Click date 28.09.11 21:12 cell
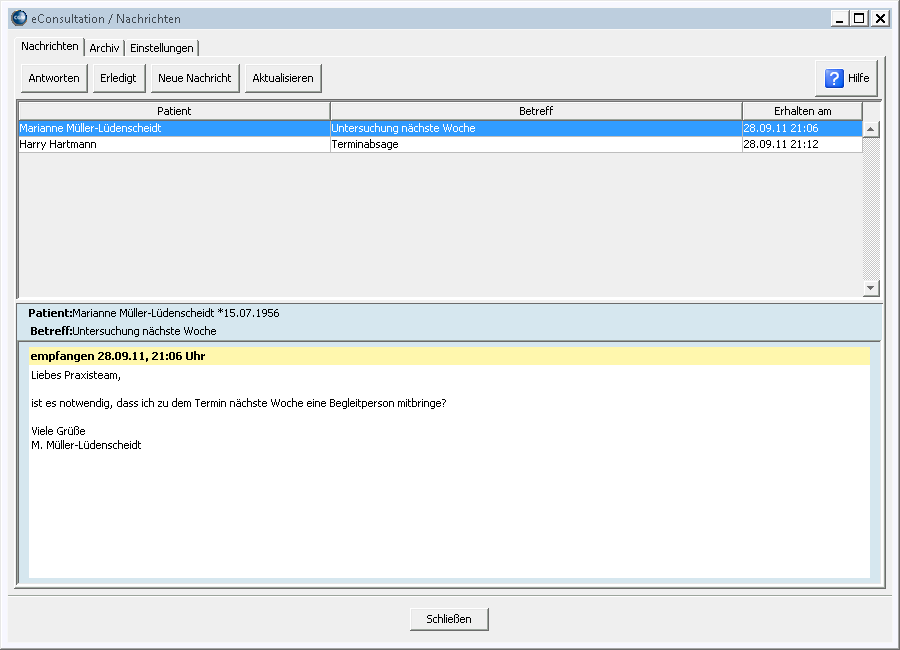The height and width of the screenshot is (650, 900). [x=802, y=144]
